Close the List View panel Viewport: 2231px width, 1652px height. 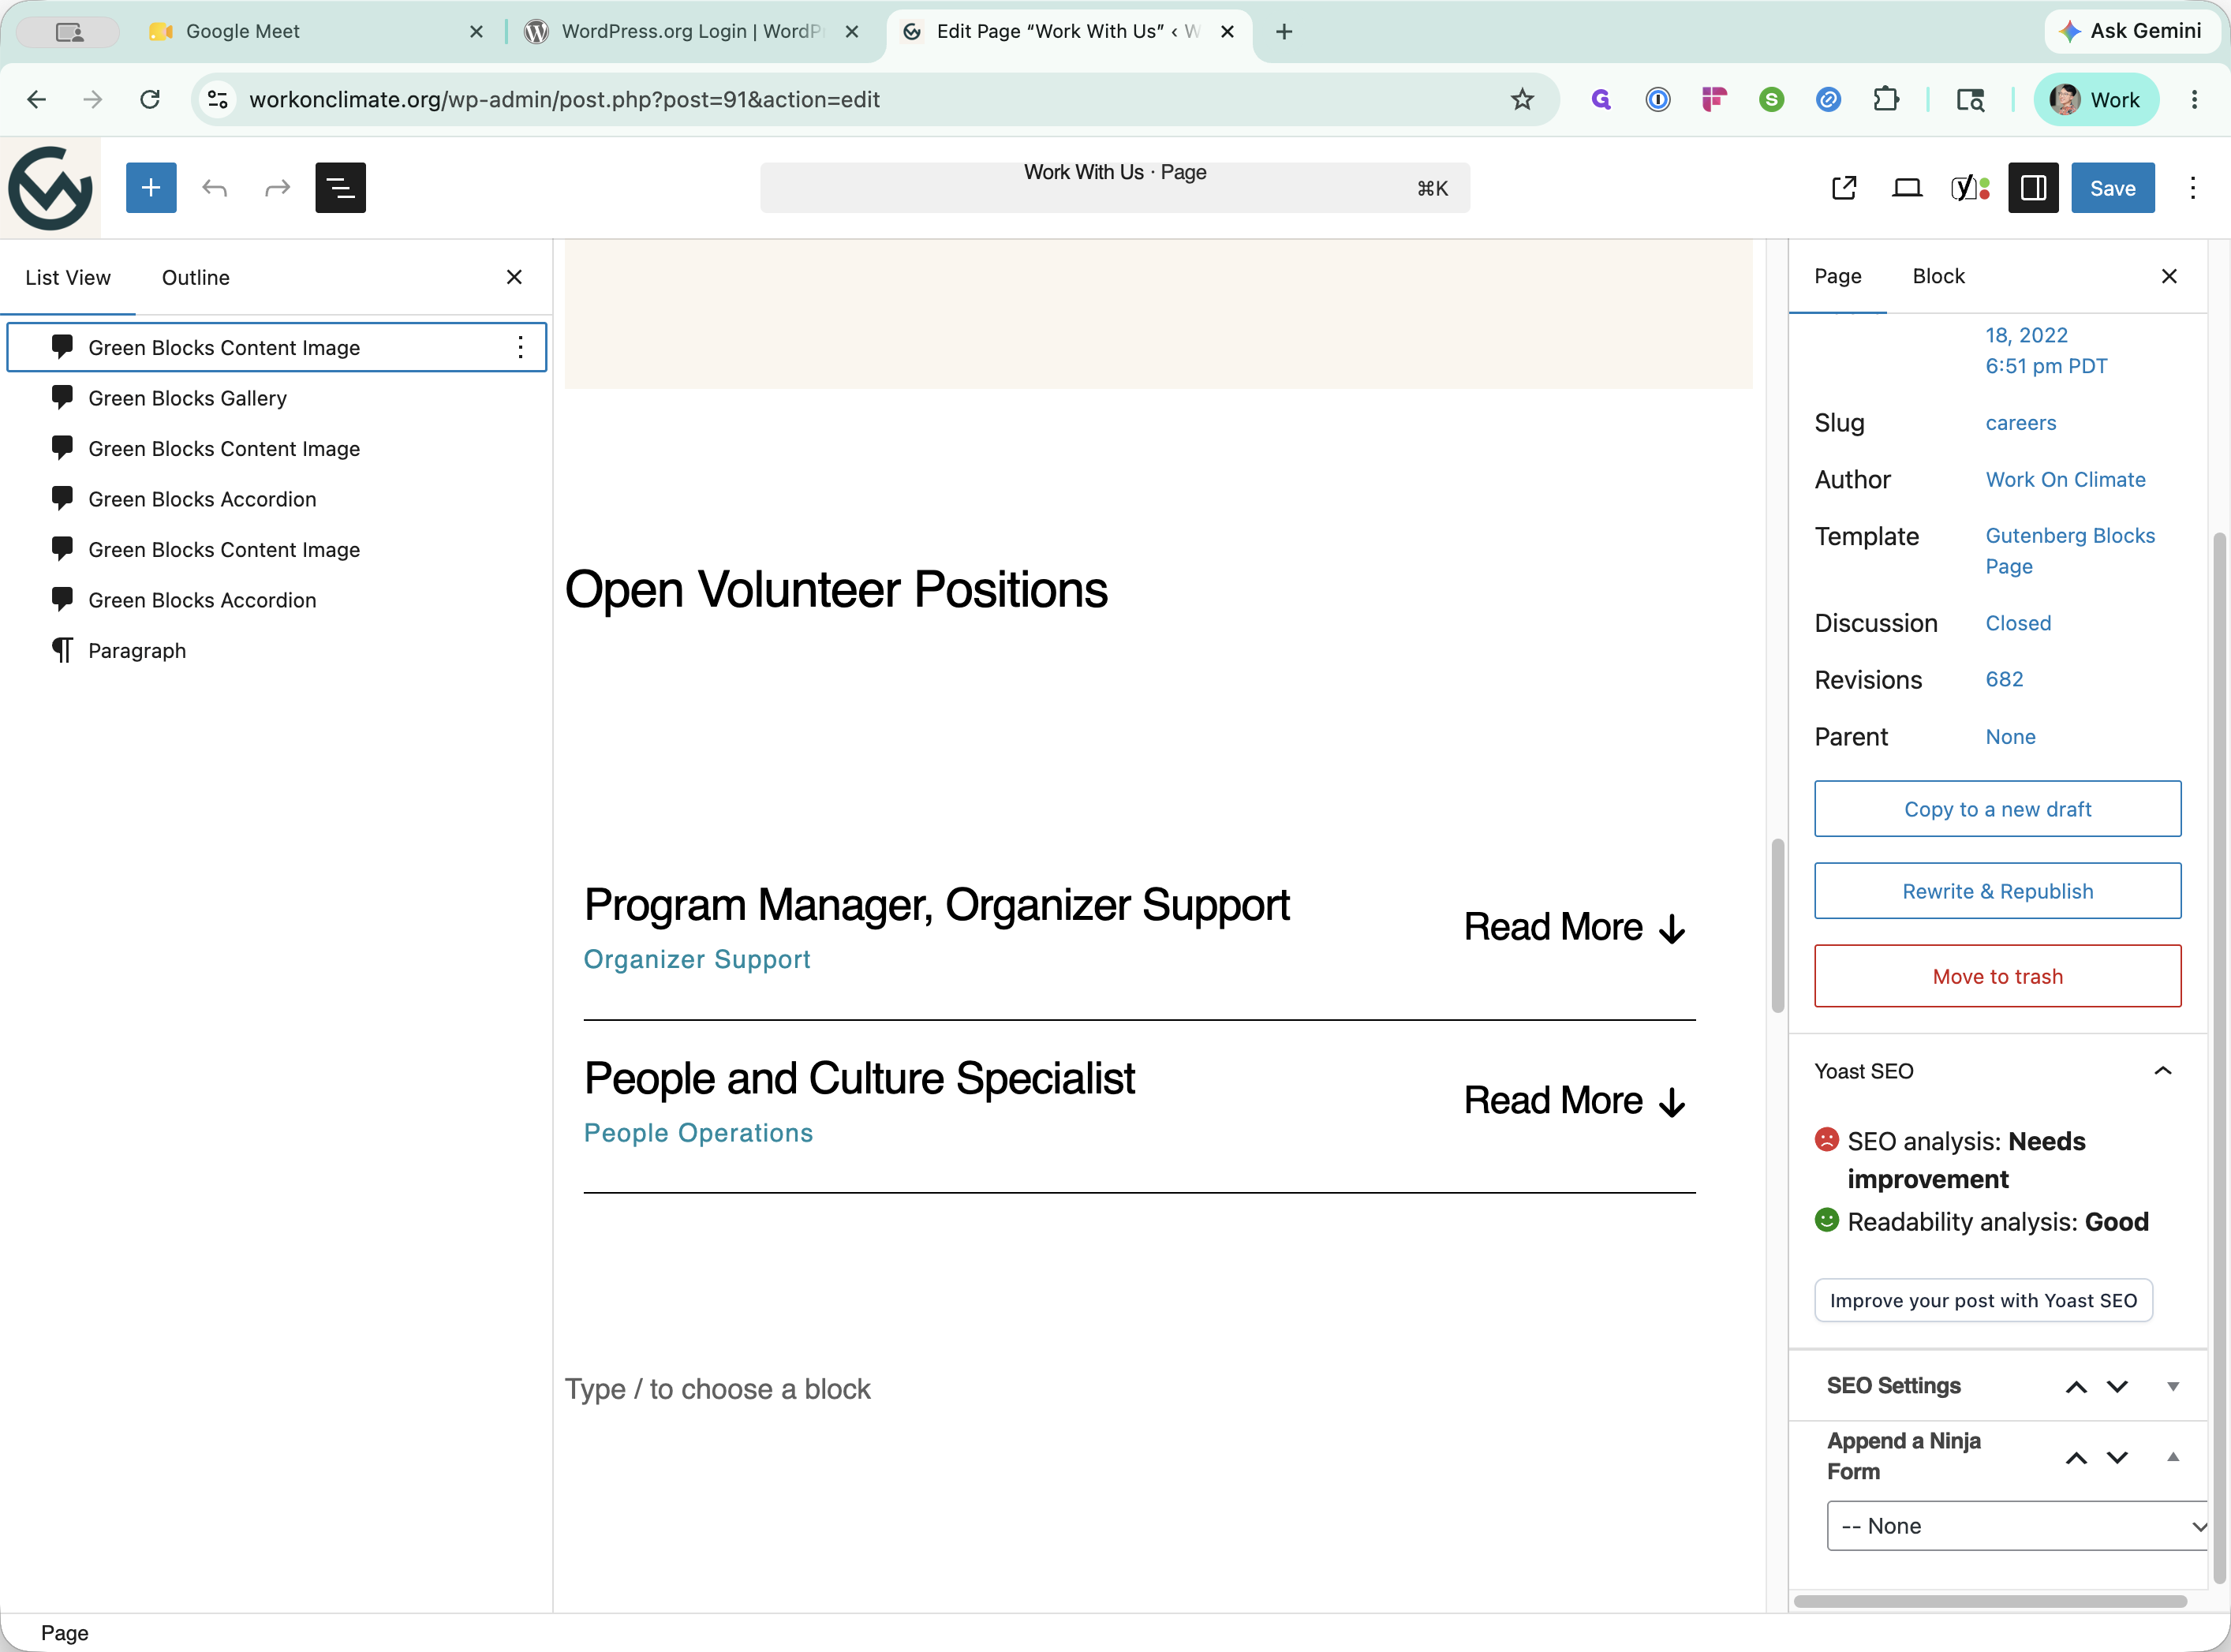[x=514, y=277]
